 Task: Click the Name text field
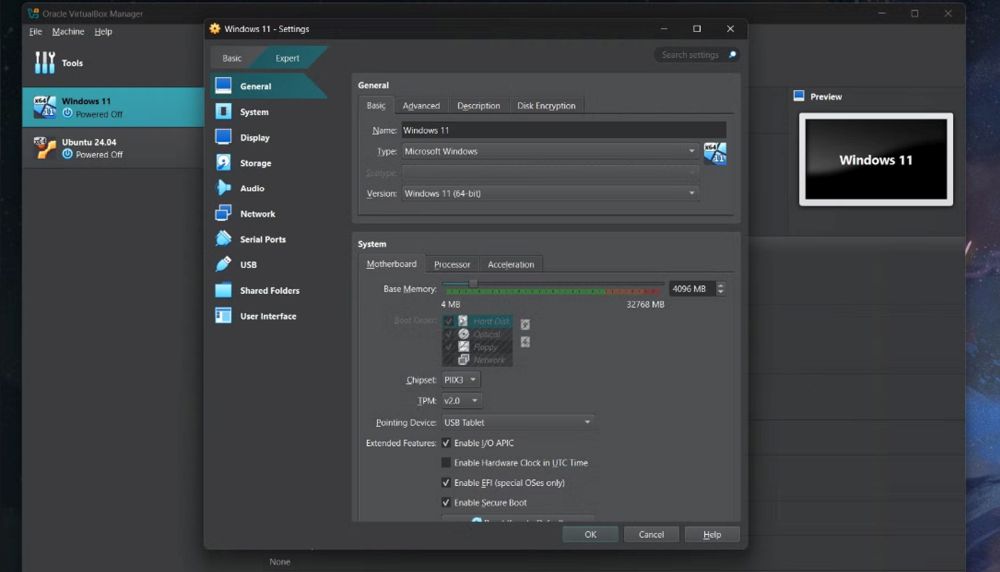[563, 130]
